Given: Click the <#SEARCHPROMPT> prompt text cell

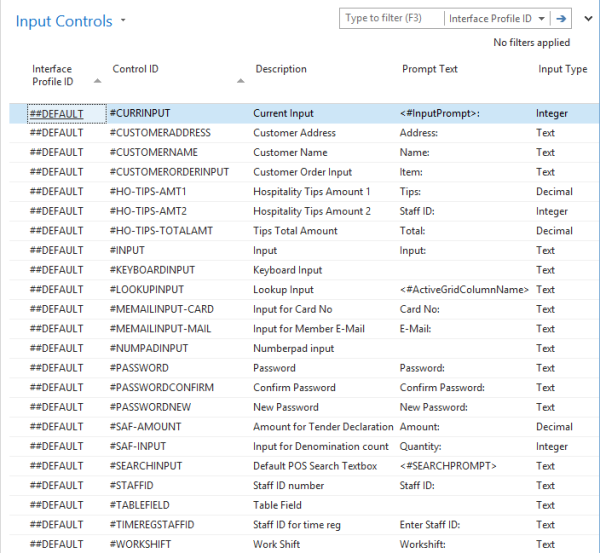Looking at the screenshot, I should coord(448,466).
